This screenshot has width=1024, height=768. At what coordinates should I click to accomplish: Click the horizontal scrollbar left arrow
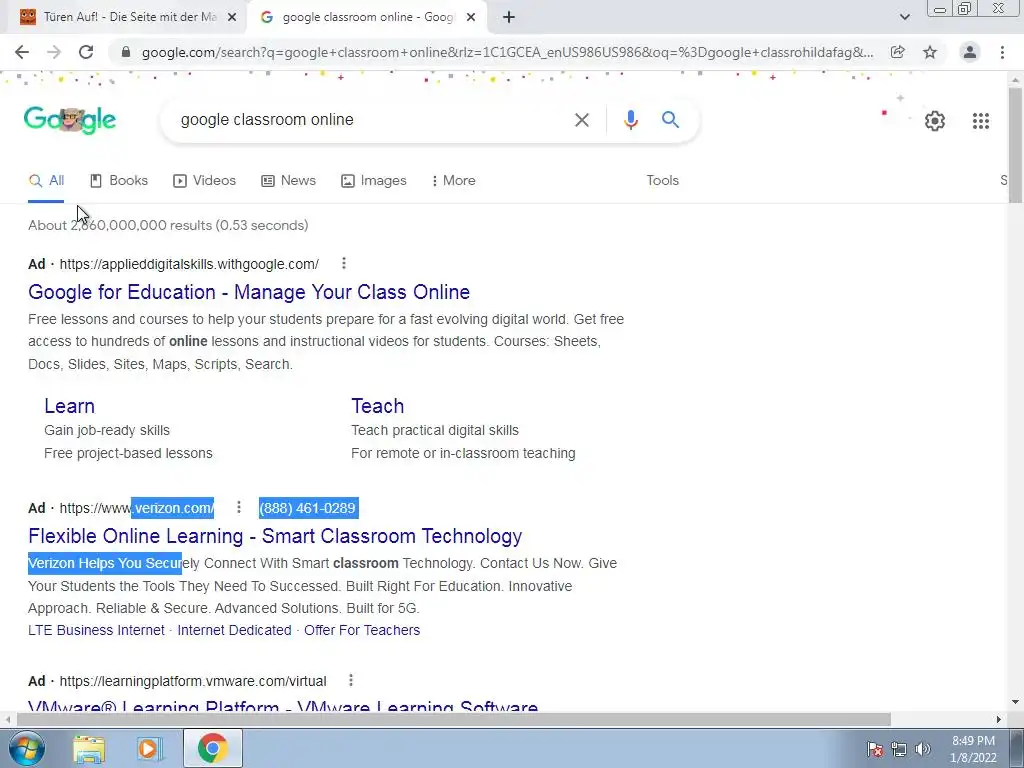tap(7, 720)
